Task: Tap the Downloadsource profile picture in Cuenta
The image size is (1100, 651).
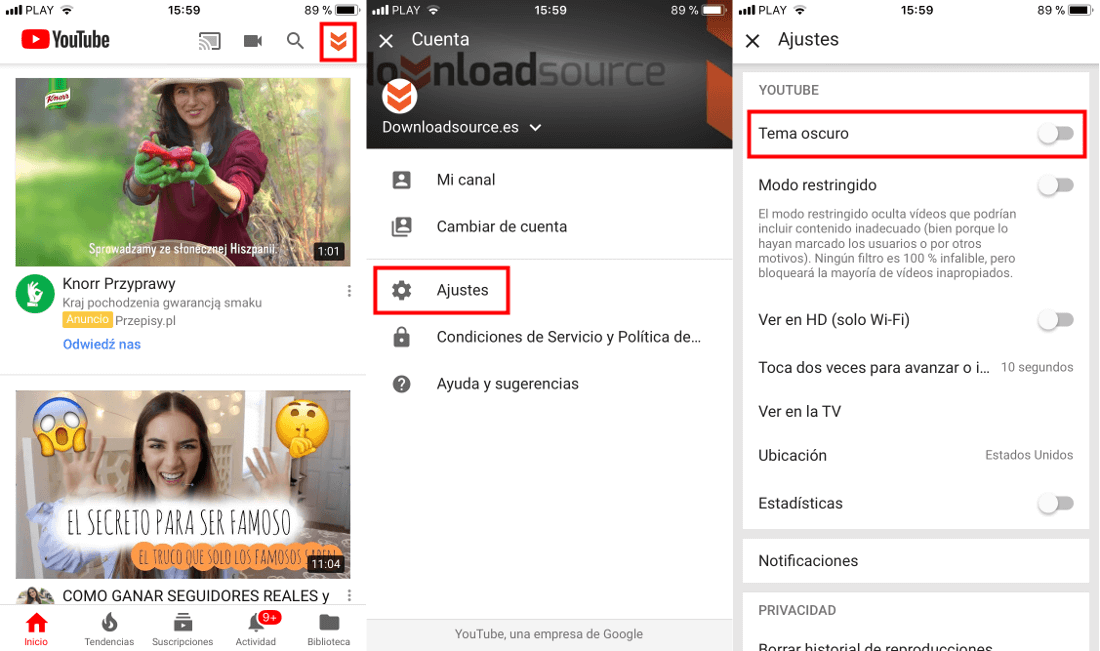Action: click(x=399, y=96)
